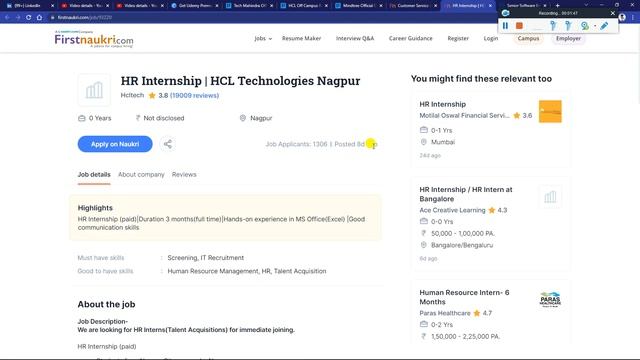
Task: Open the 19009 reviews link
Action: [x=194, y=96]
